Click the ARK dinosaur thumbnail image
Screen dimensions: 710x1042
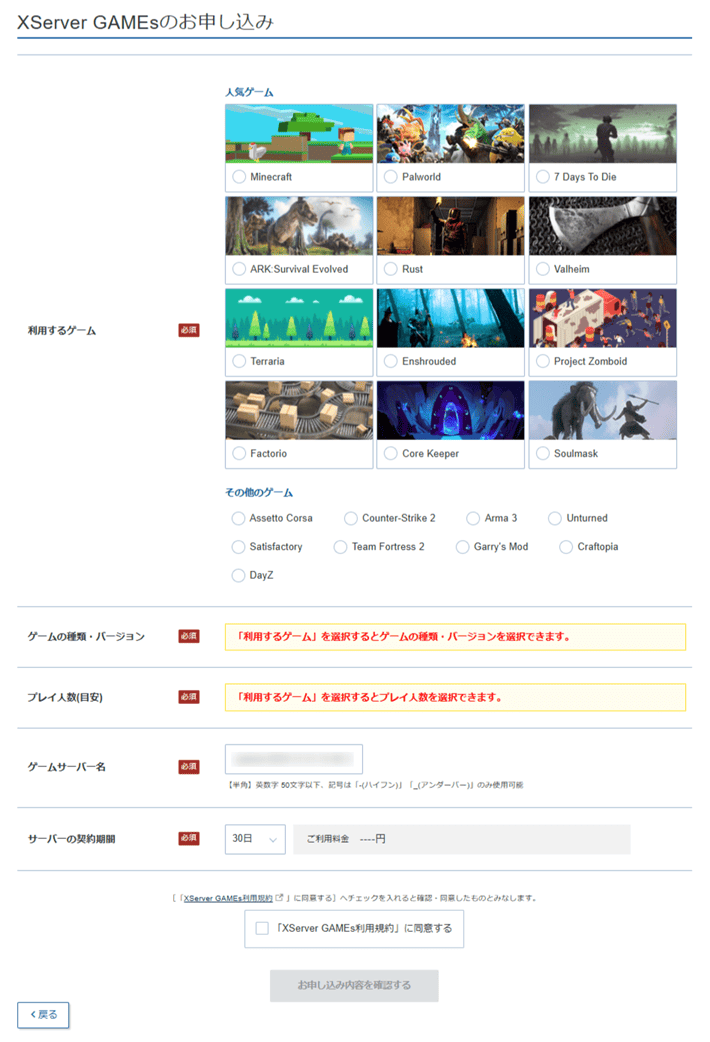click(x=299, y=226)
